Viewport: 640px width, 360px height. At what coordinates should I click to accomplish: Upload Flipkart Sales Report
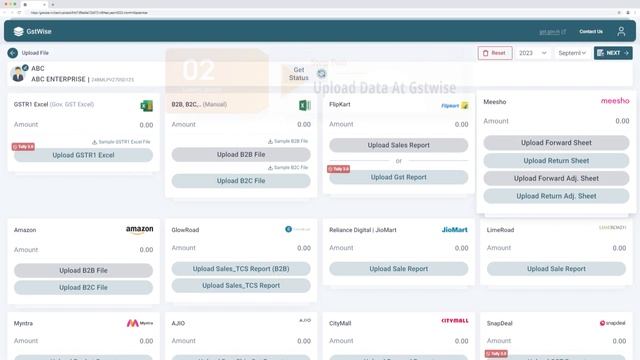[x=398, y=145]
